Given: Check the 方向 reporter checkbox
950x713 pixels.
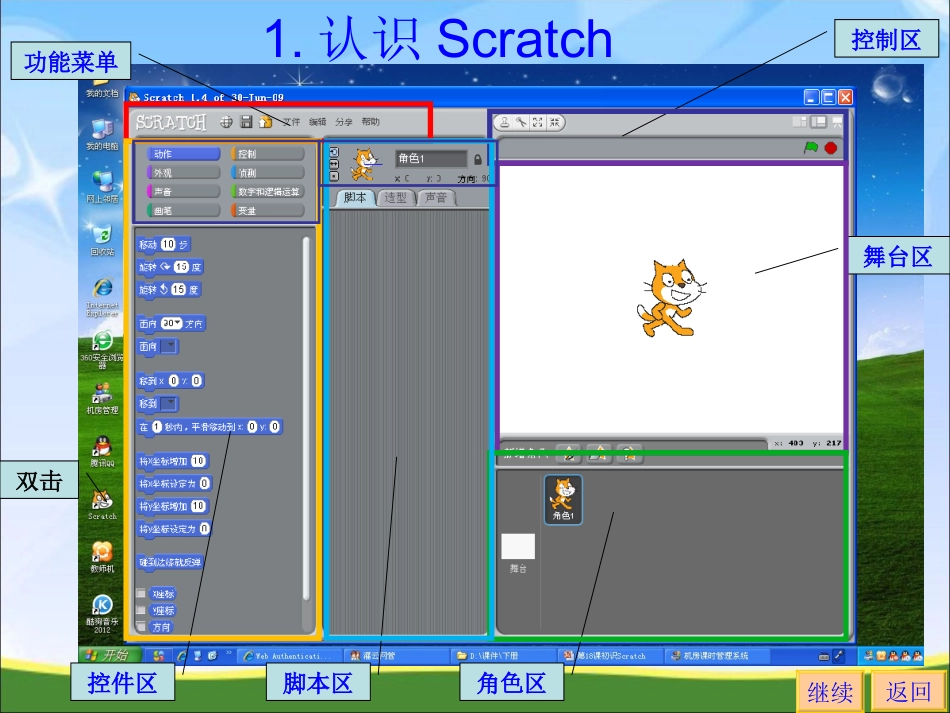Looking at the screenshot, I should [141, 627].
